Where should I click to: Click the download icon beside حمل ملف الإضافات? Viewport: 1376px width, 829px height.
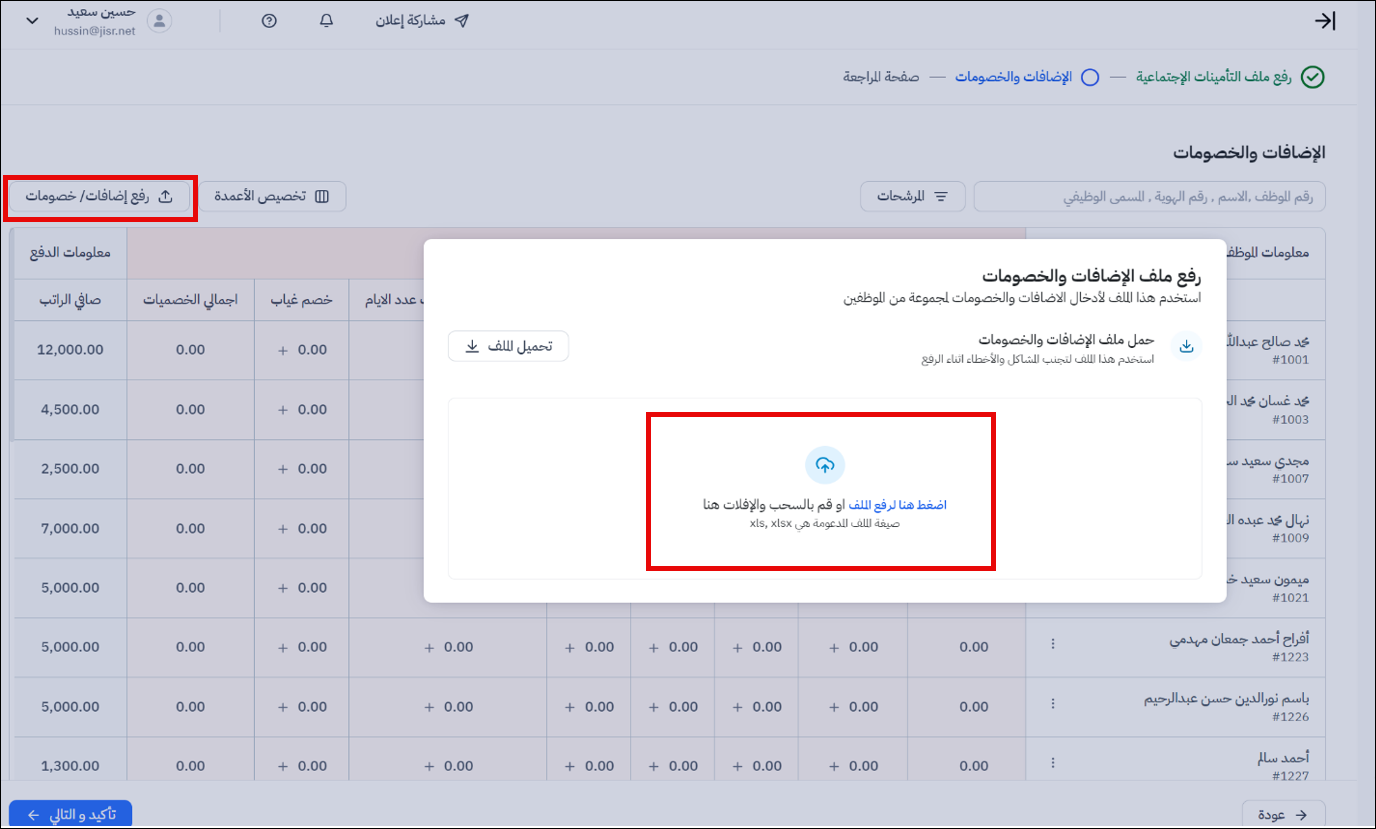(x=1186, y=347)
